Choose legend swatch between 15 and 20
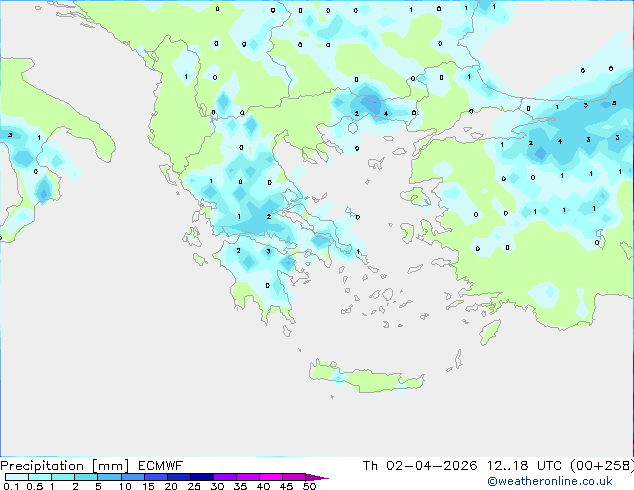The width and height of the screenshot is (634, 490). 155,477
